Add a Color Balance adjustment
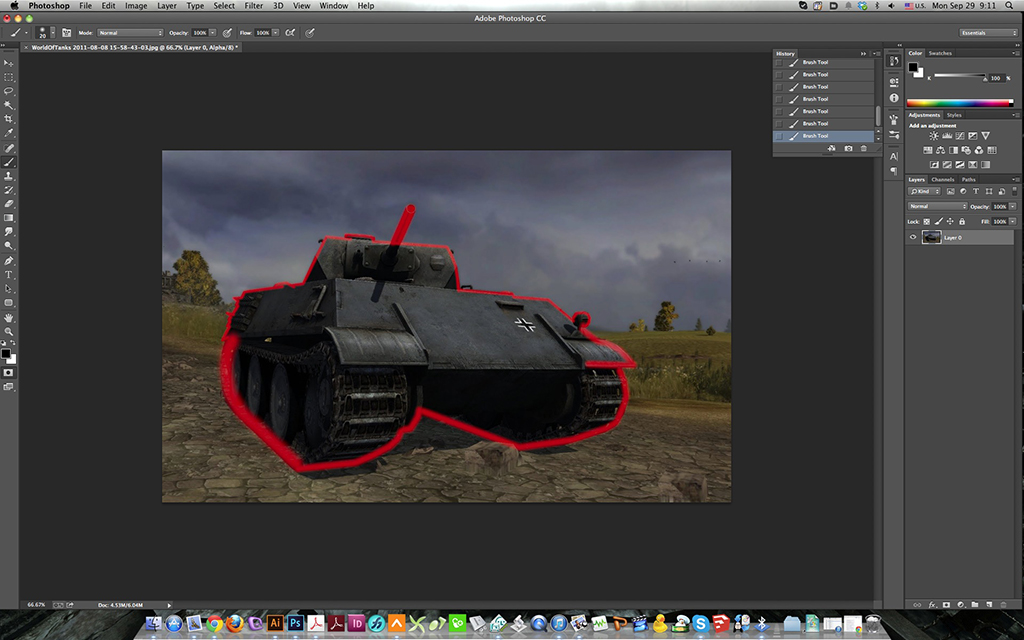The height and width of the screenshot is (640, 1024). [940, 150]
